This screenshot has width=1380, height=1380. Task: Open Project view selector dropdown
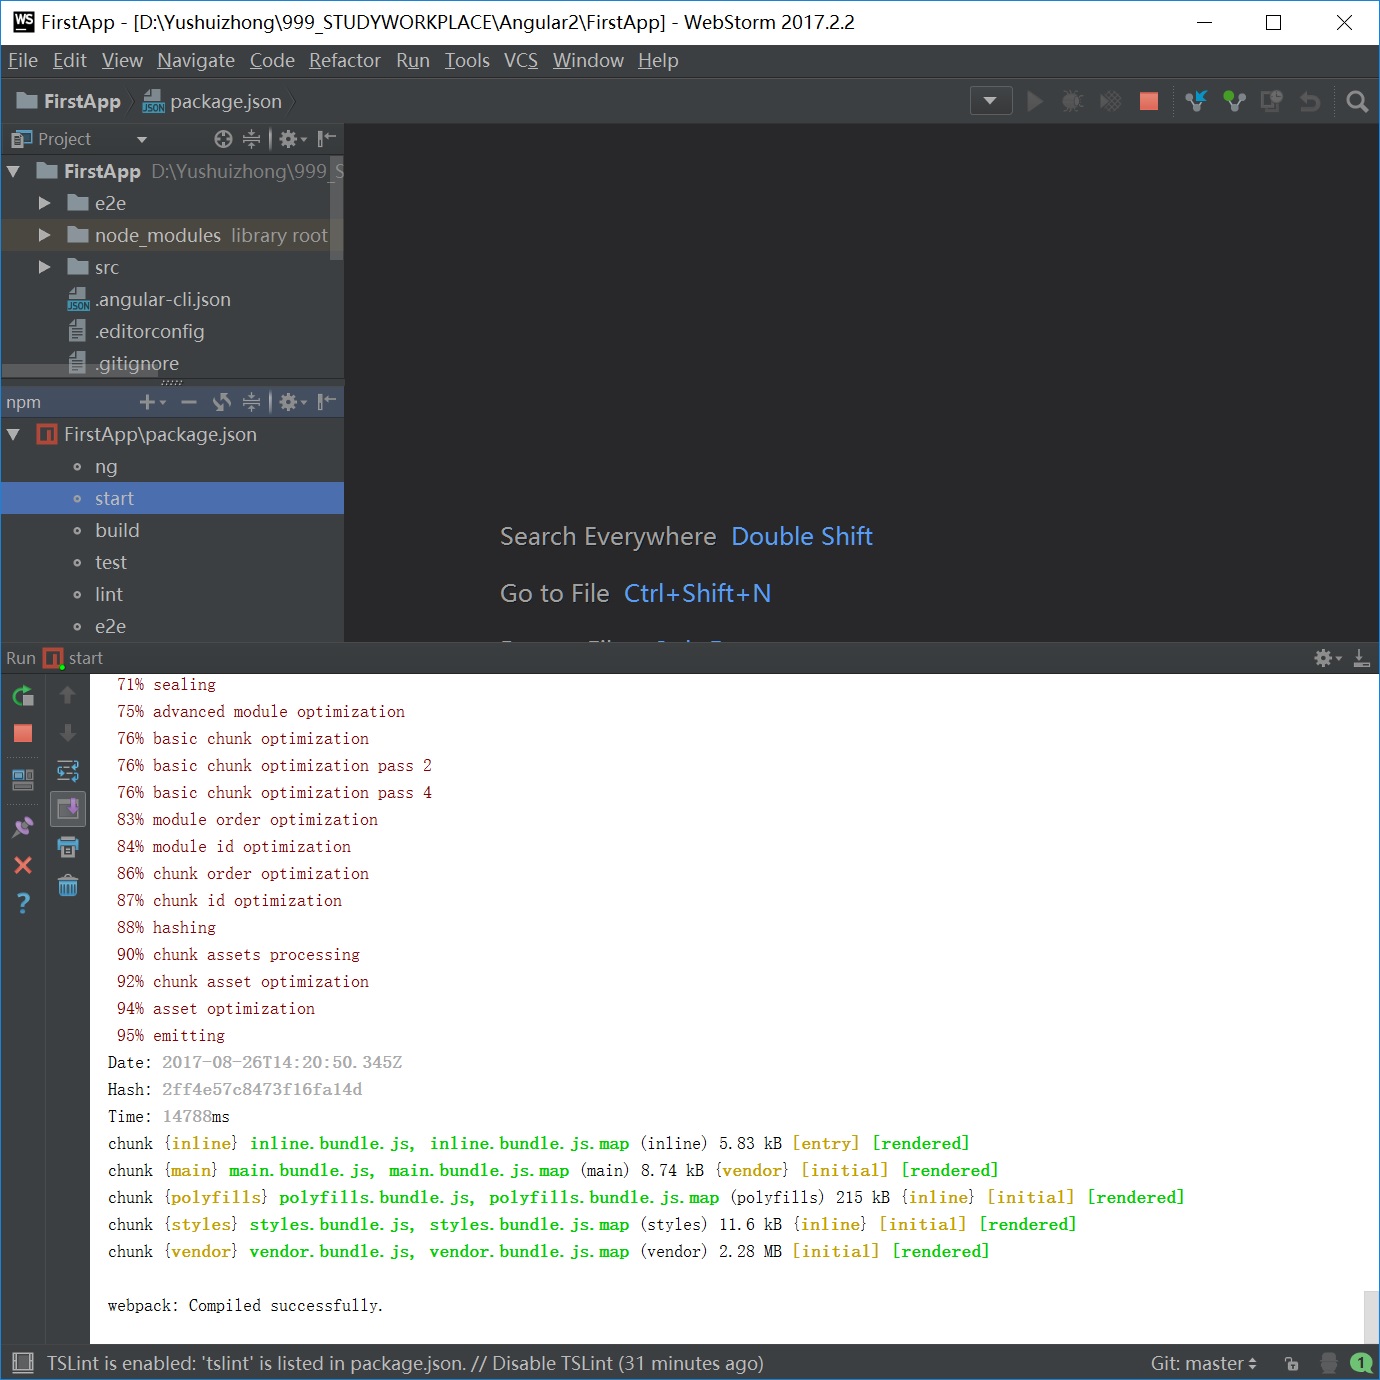coord(142,140)
